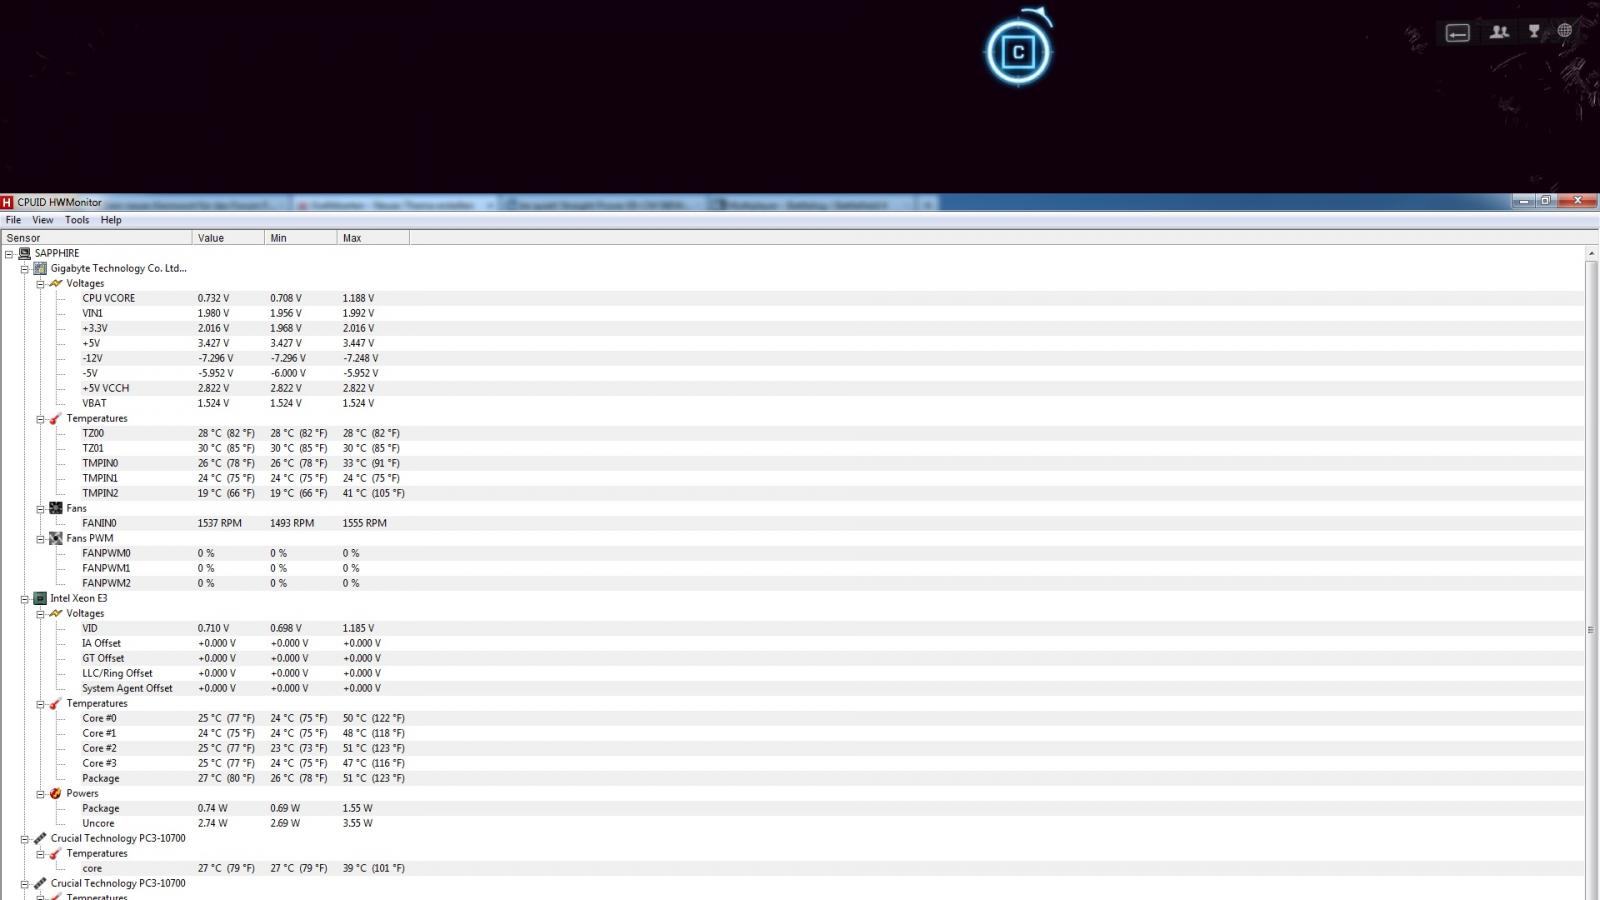Click the glowing C circle overlay icon
This screenshot has height=900, width=1600.
click(x=1018, y=52)
